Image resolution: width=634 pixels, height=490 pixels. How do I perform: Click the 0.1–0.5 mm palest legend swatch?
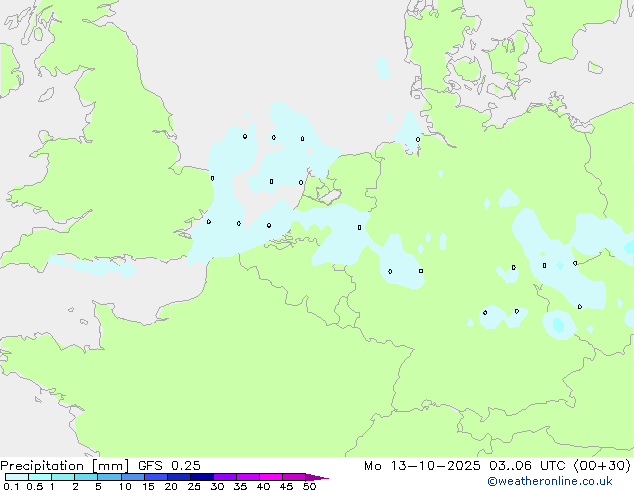coord(17,477)
